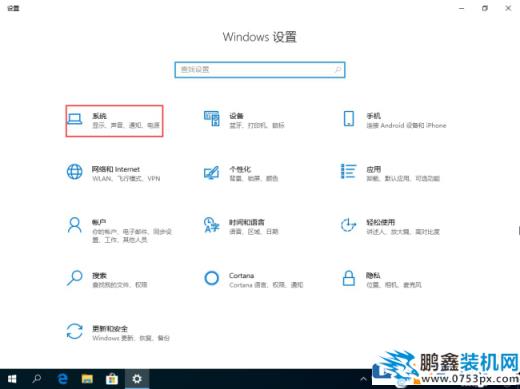
Task: Open the 个性化 (Personalization) icon
Action: [x=212, y=173]
